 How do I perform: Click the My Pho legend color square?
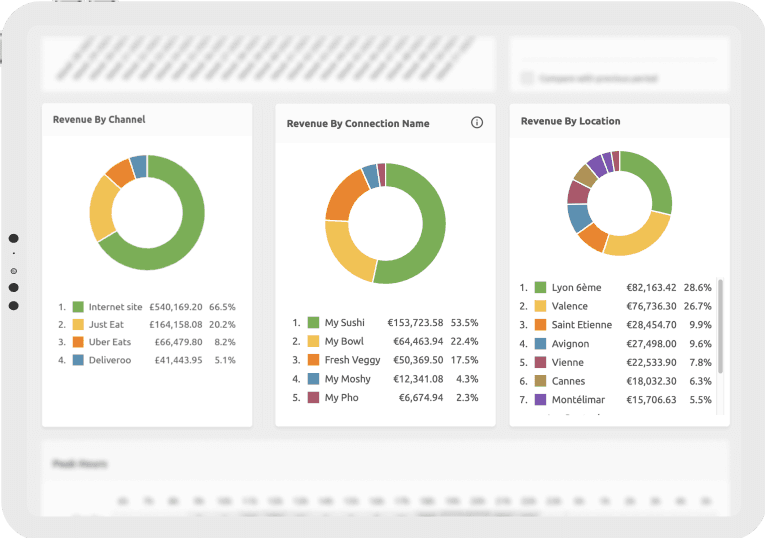point(314,398)
